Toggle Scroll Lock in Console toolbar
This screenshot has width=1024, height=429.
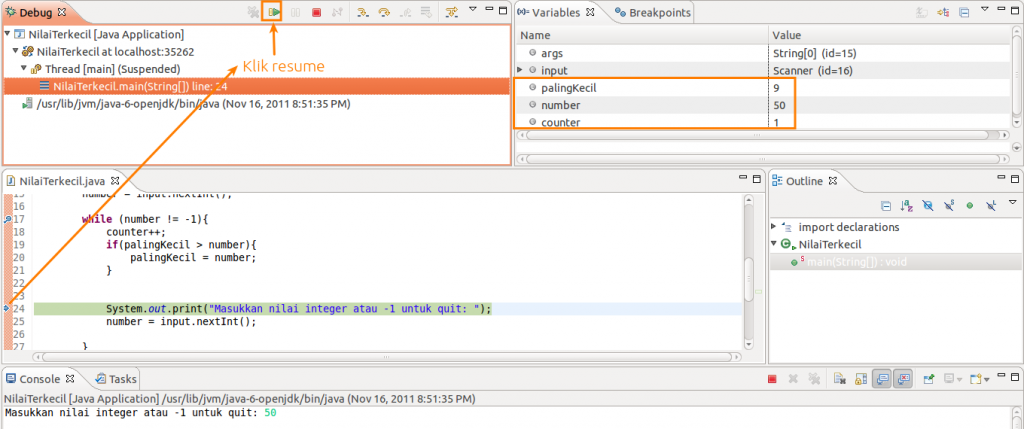tap(861, 379)
